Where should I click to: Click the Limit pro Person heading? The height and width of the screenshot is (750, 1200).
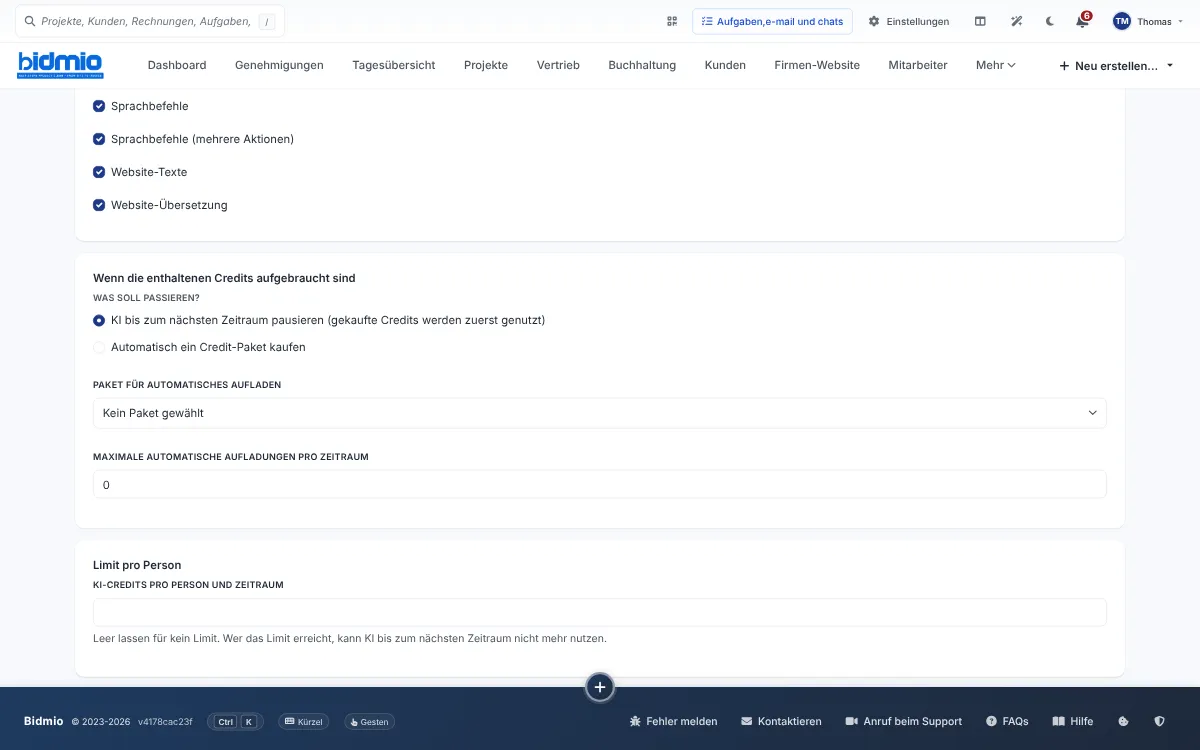click(137, 565)
